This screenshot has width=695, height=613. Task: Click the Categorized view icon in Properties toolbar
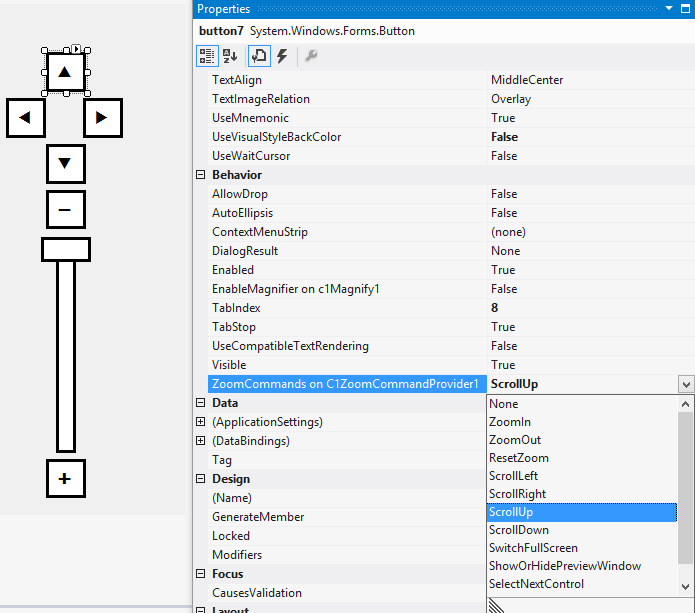206,57
